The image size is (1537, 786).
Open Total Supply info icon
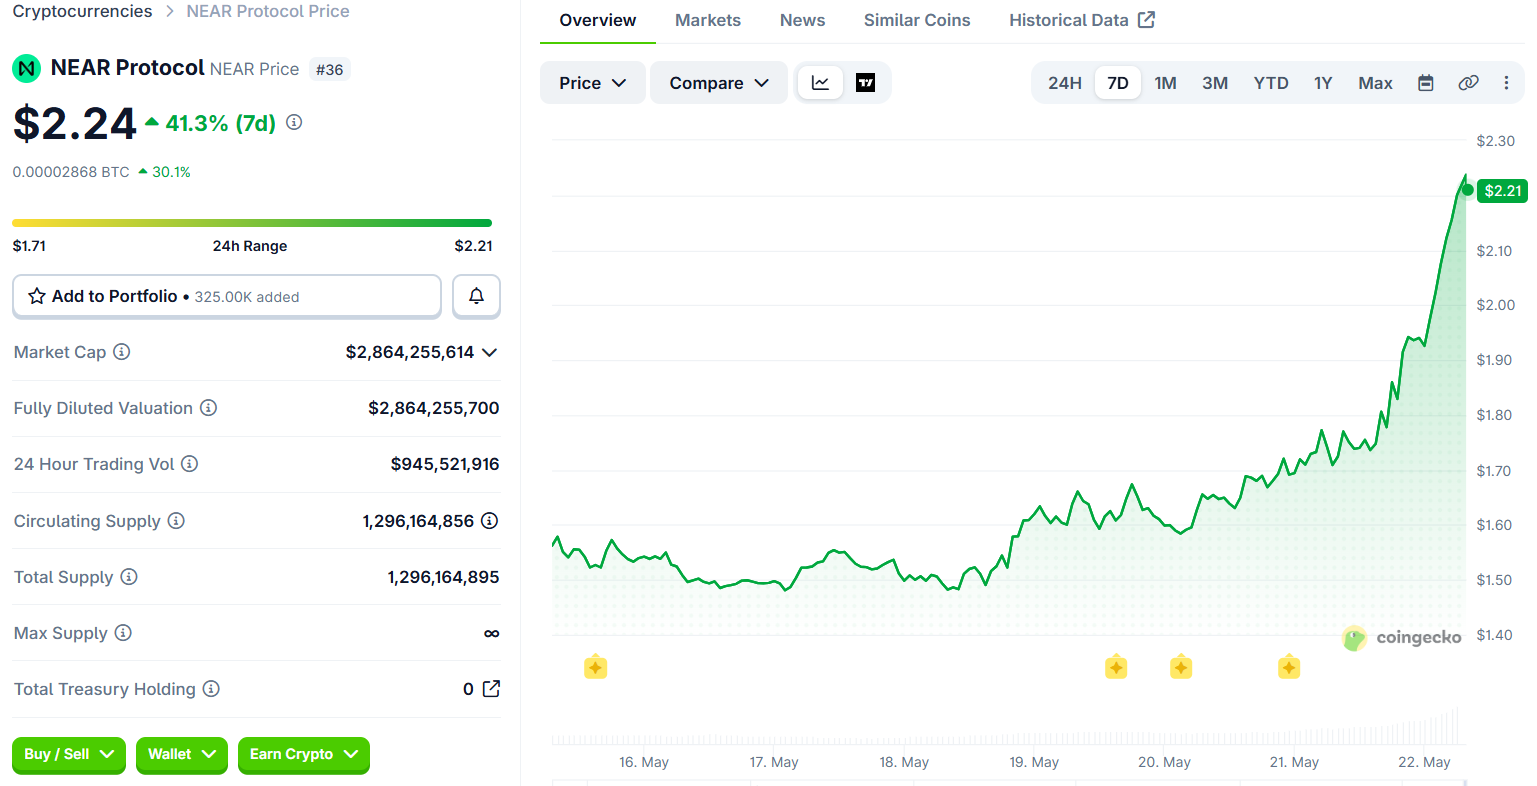pyautogui.click(x=129, y=577)
